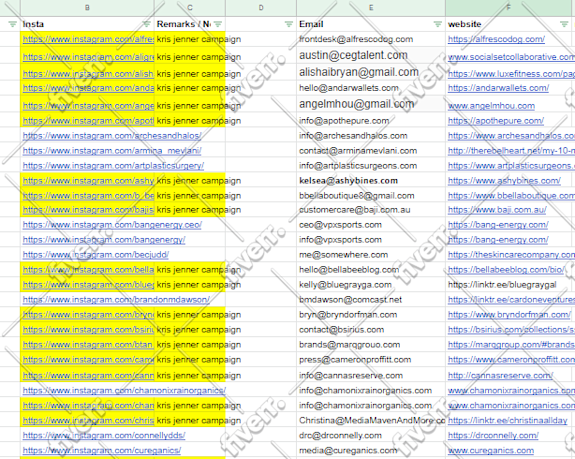The height and width of the screenshot is (459, 575).
Task: Select column E header
Action: [371, 8]
